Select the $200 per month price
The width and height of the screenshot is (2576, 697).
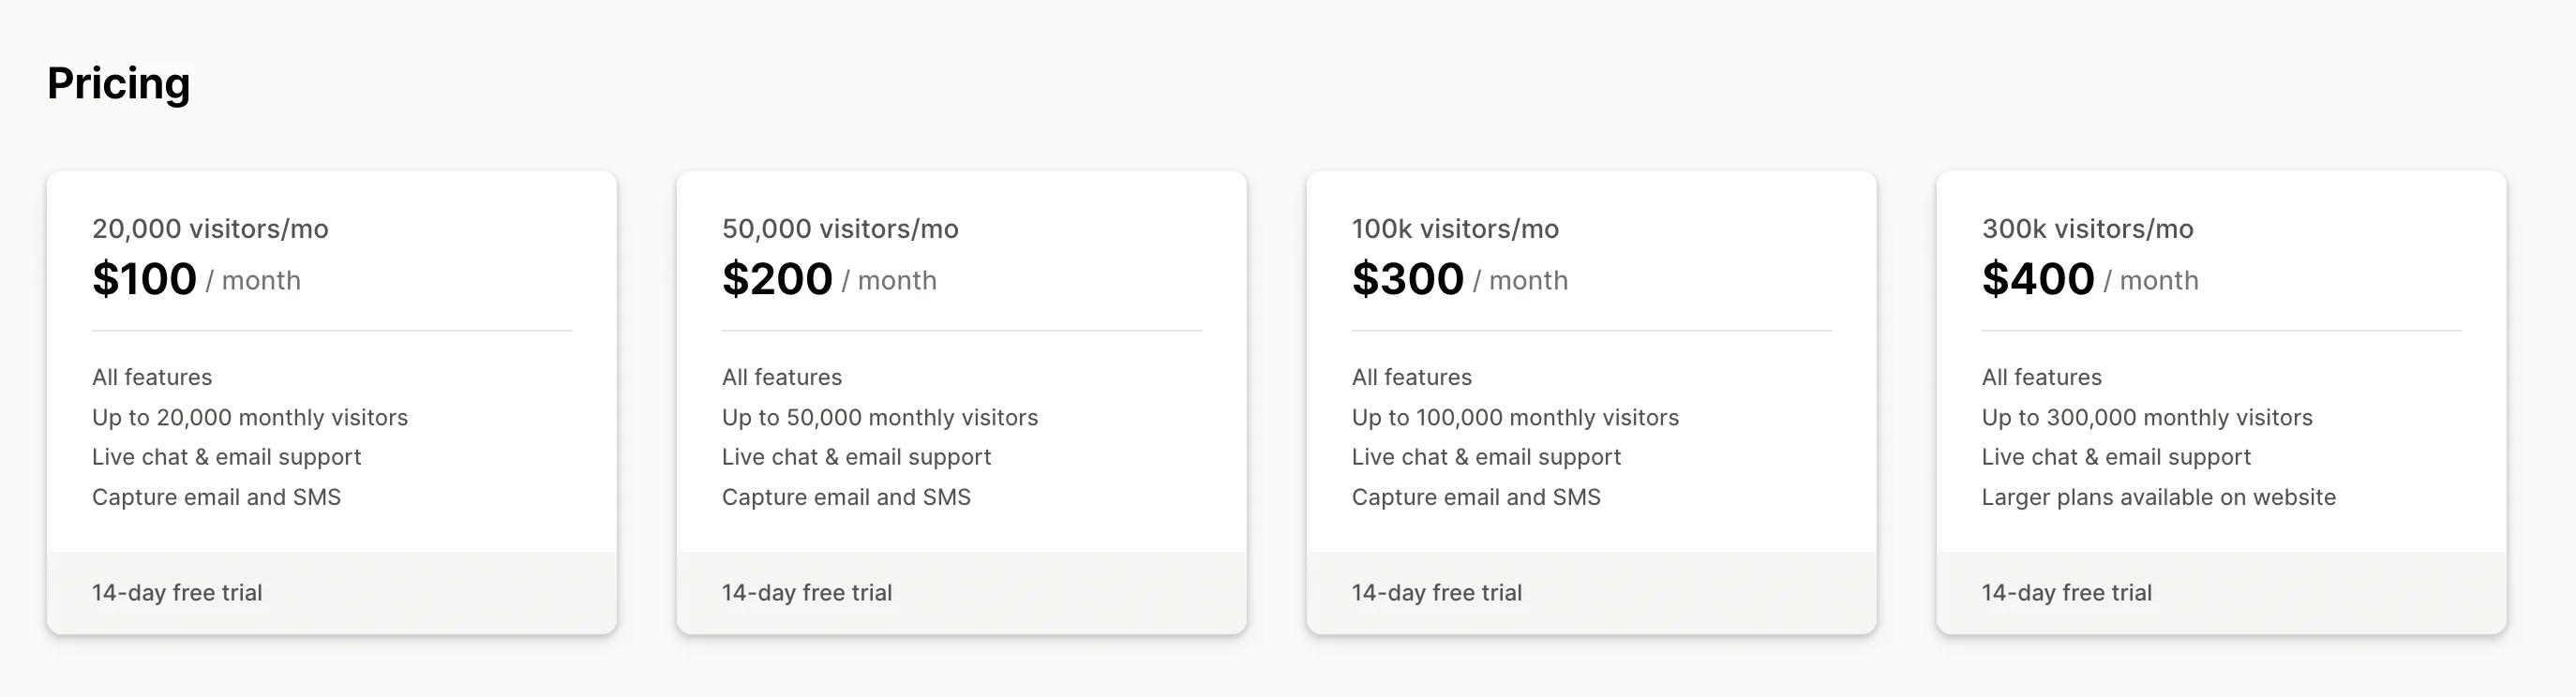point(777,279)
